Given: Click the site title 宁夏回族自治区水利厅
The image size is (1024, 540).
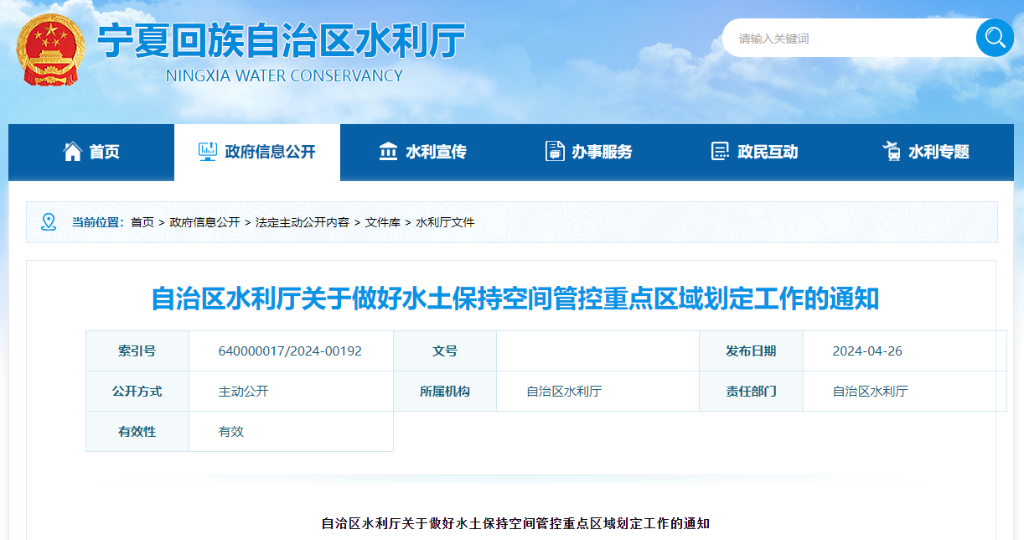Looking at the screenshot, I should [x=281, y=40].
